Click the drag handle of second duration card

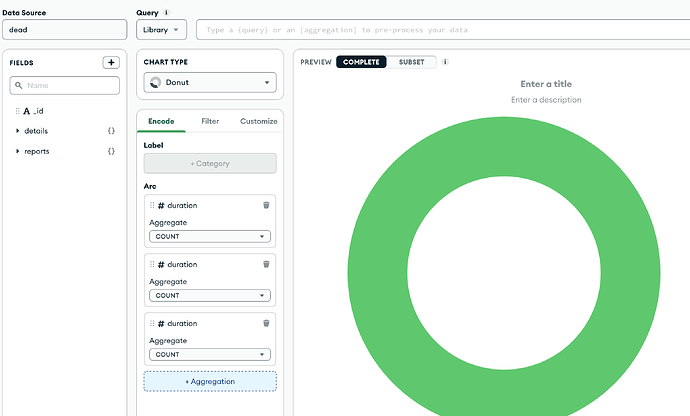(152, 264)
